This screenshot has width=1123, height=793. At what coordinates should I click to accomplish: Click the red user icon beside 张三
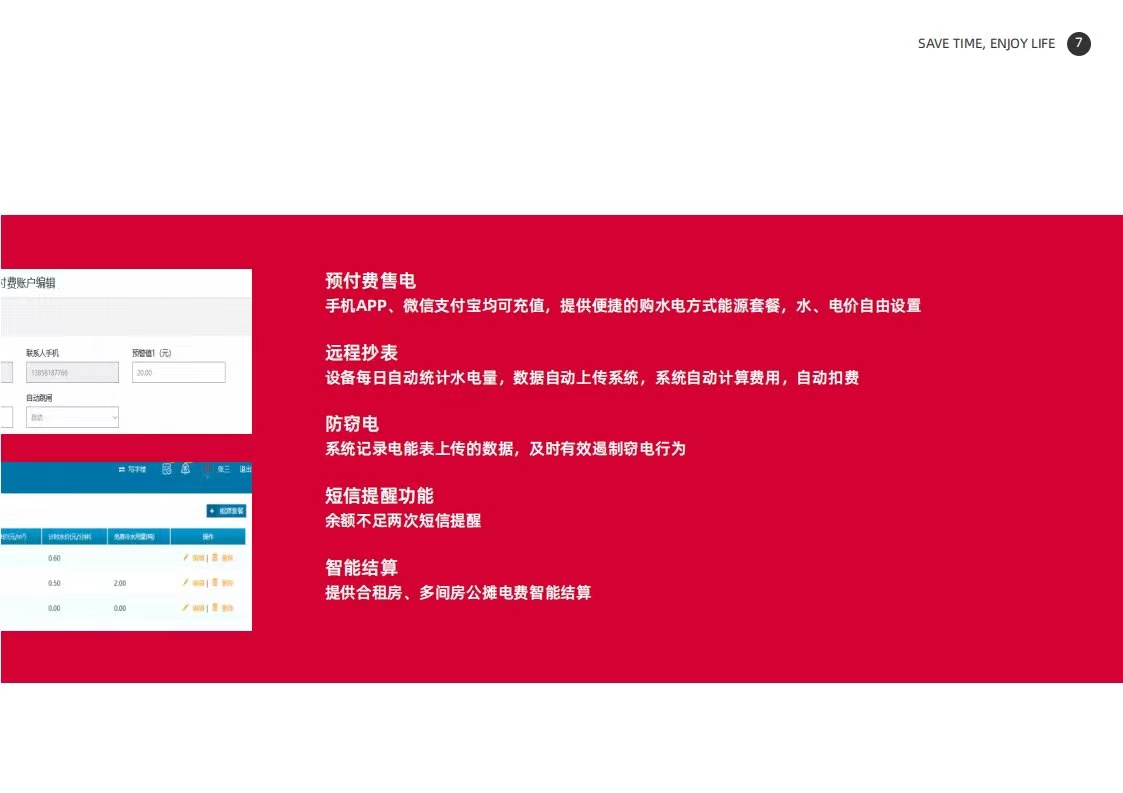click(x=208, y=469)
